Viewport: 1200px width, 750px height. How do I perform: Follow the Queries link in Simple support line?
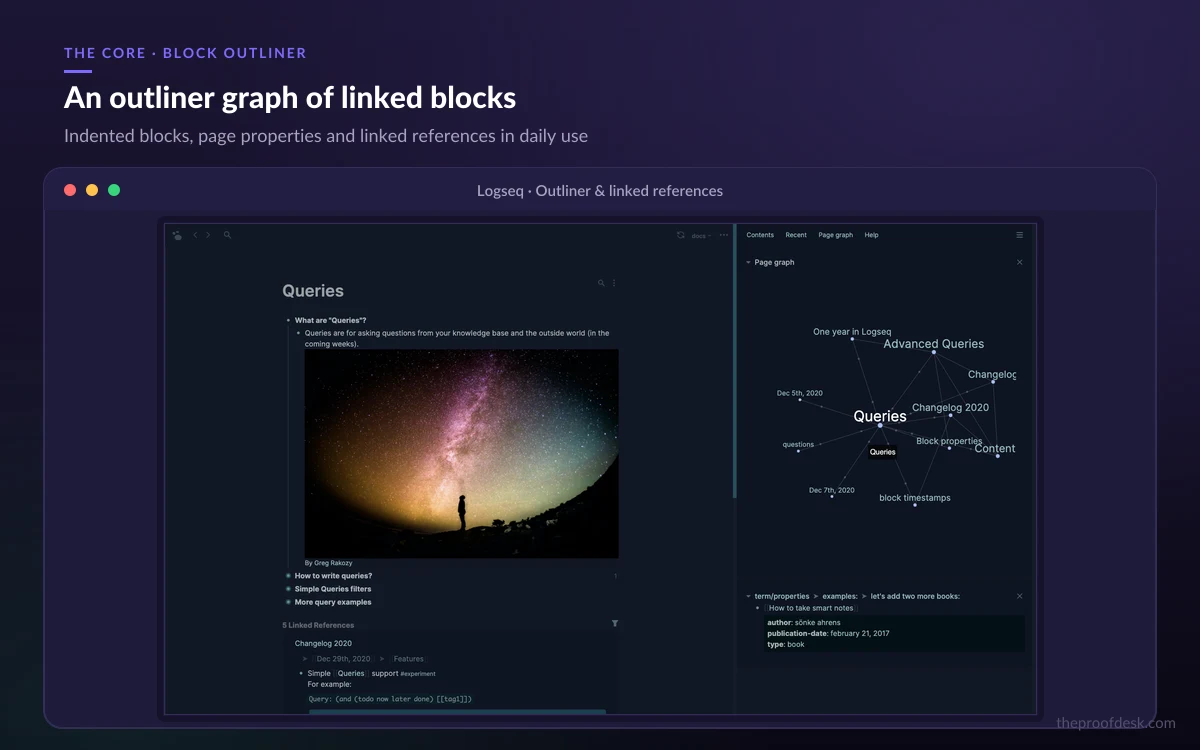click(351, 673)
